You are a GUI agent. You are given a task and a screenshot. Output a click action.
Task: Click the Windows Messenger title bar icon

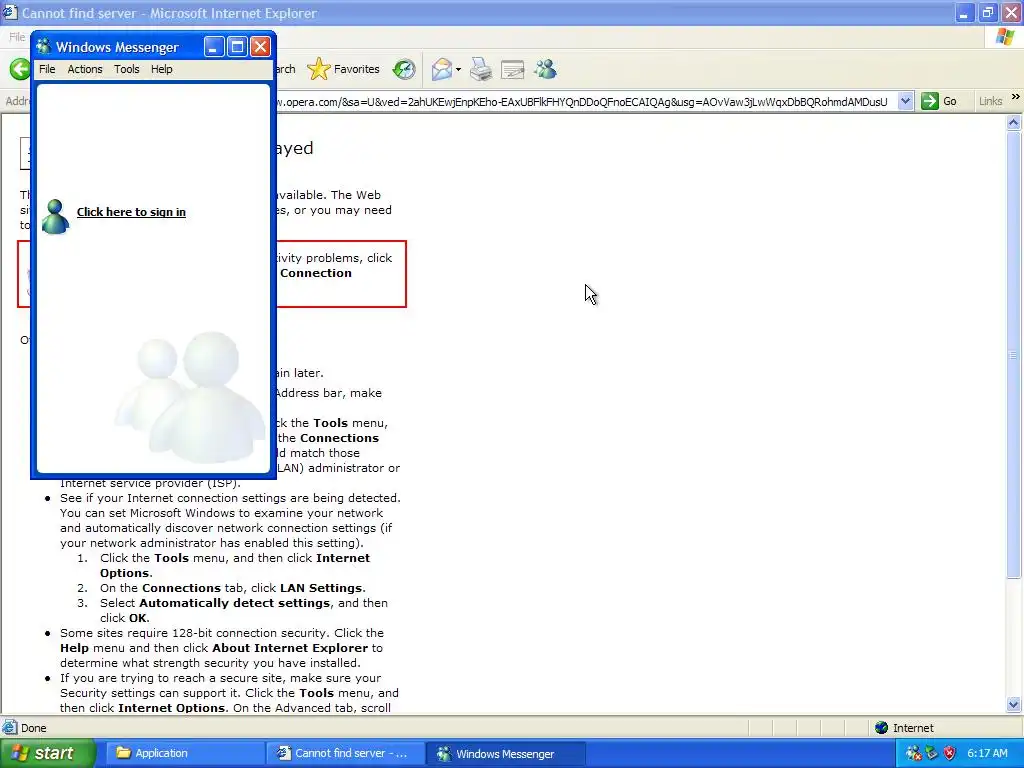[x=44, y=47]
